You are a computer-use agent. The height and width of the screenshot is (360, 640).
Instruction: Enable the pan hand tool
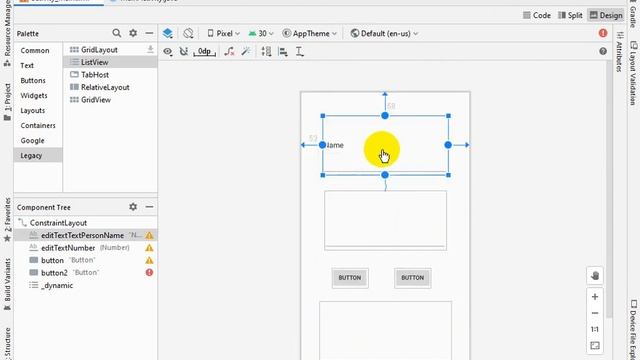tap(595, 276)
